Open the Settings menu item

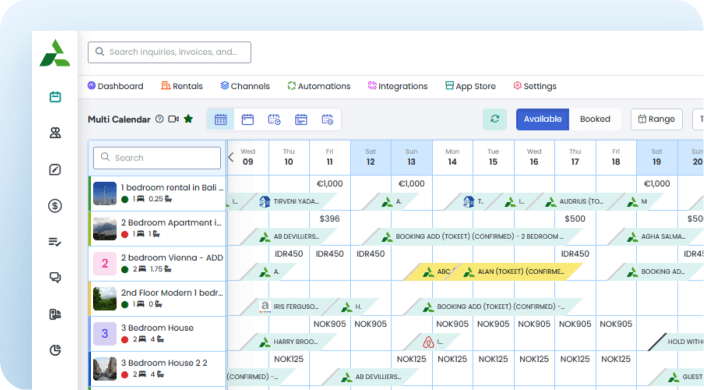(x=535, y=86)
